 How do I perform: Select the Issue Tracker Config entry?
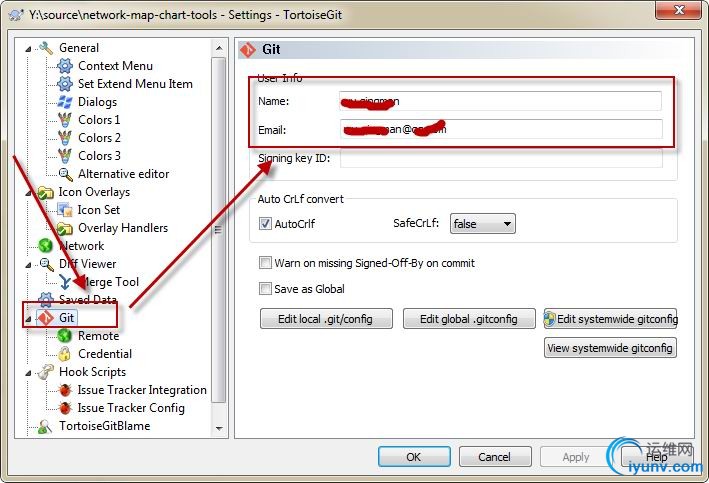(131, 408)
